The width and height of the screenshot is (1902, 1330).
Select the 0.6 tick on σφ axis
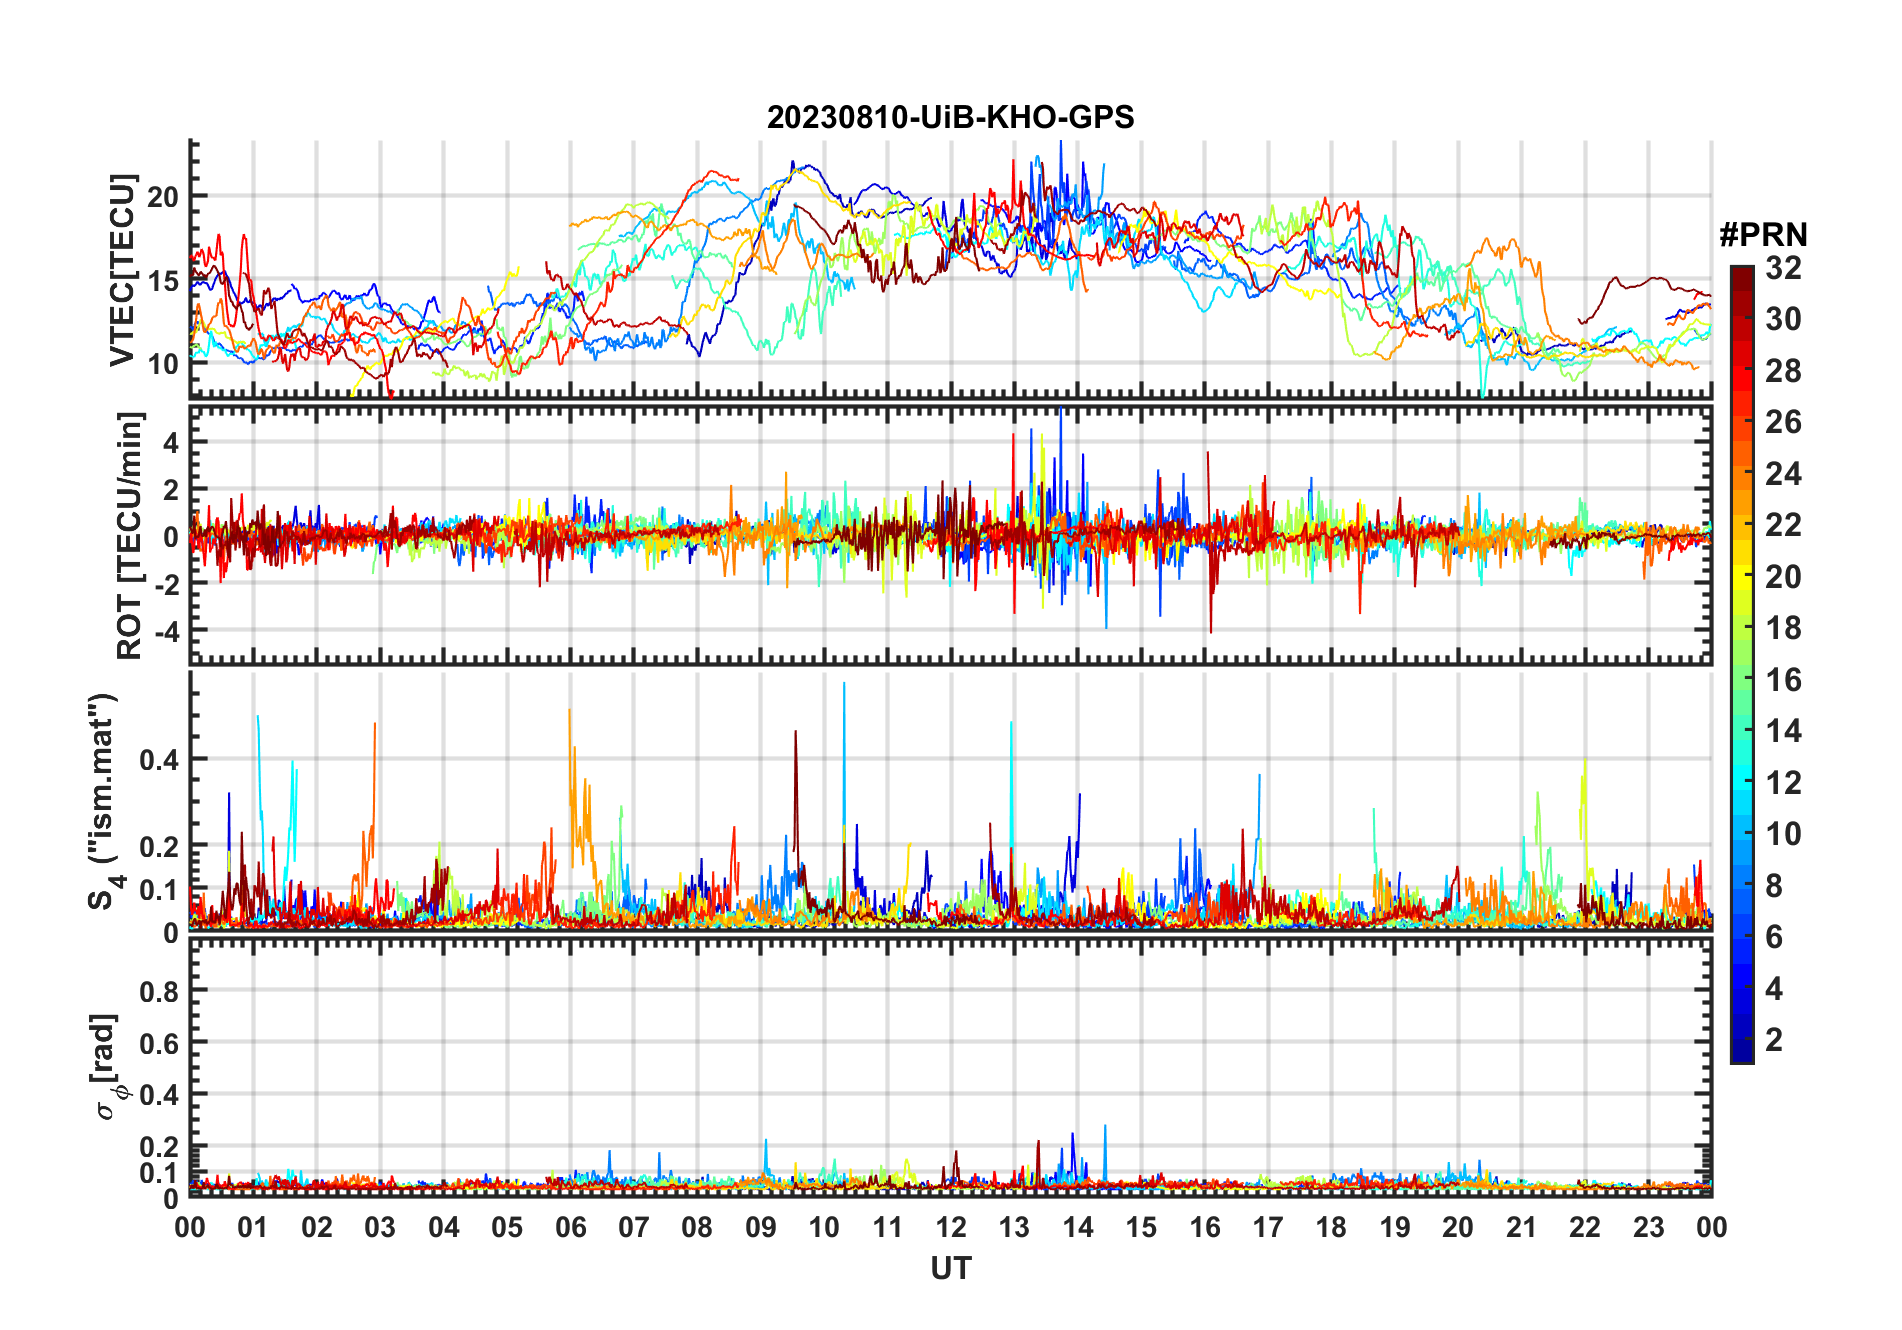tap(160, 1043)
